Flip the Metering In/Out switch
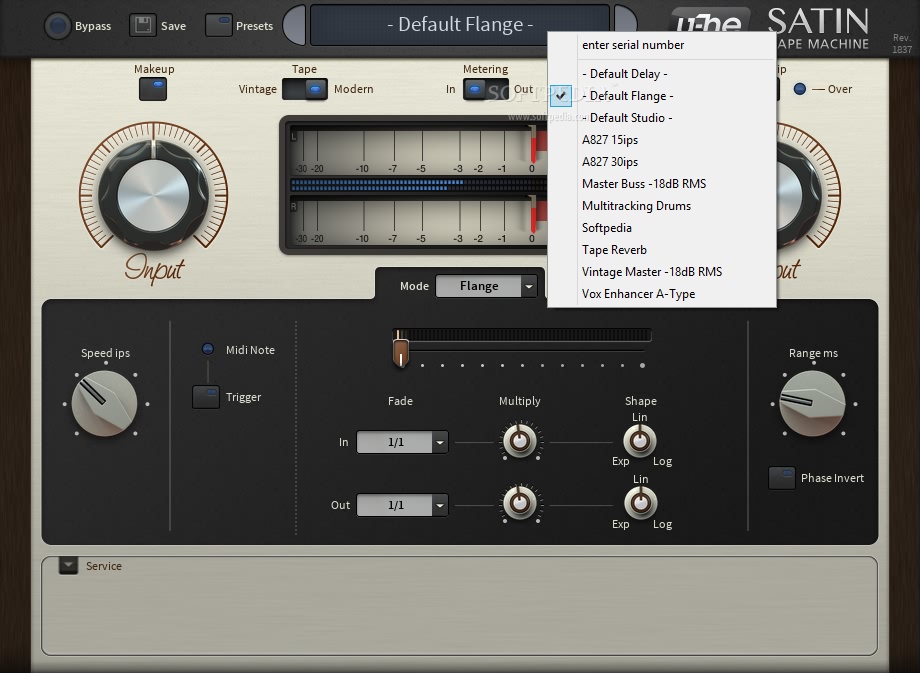The image size is (920, 673). (485, 89)
